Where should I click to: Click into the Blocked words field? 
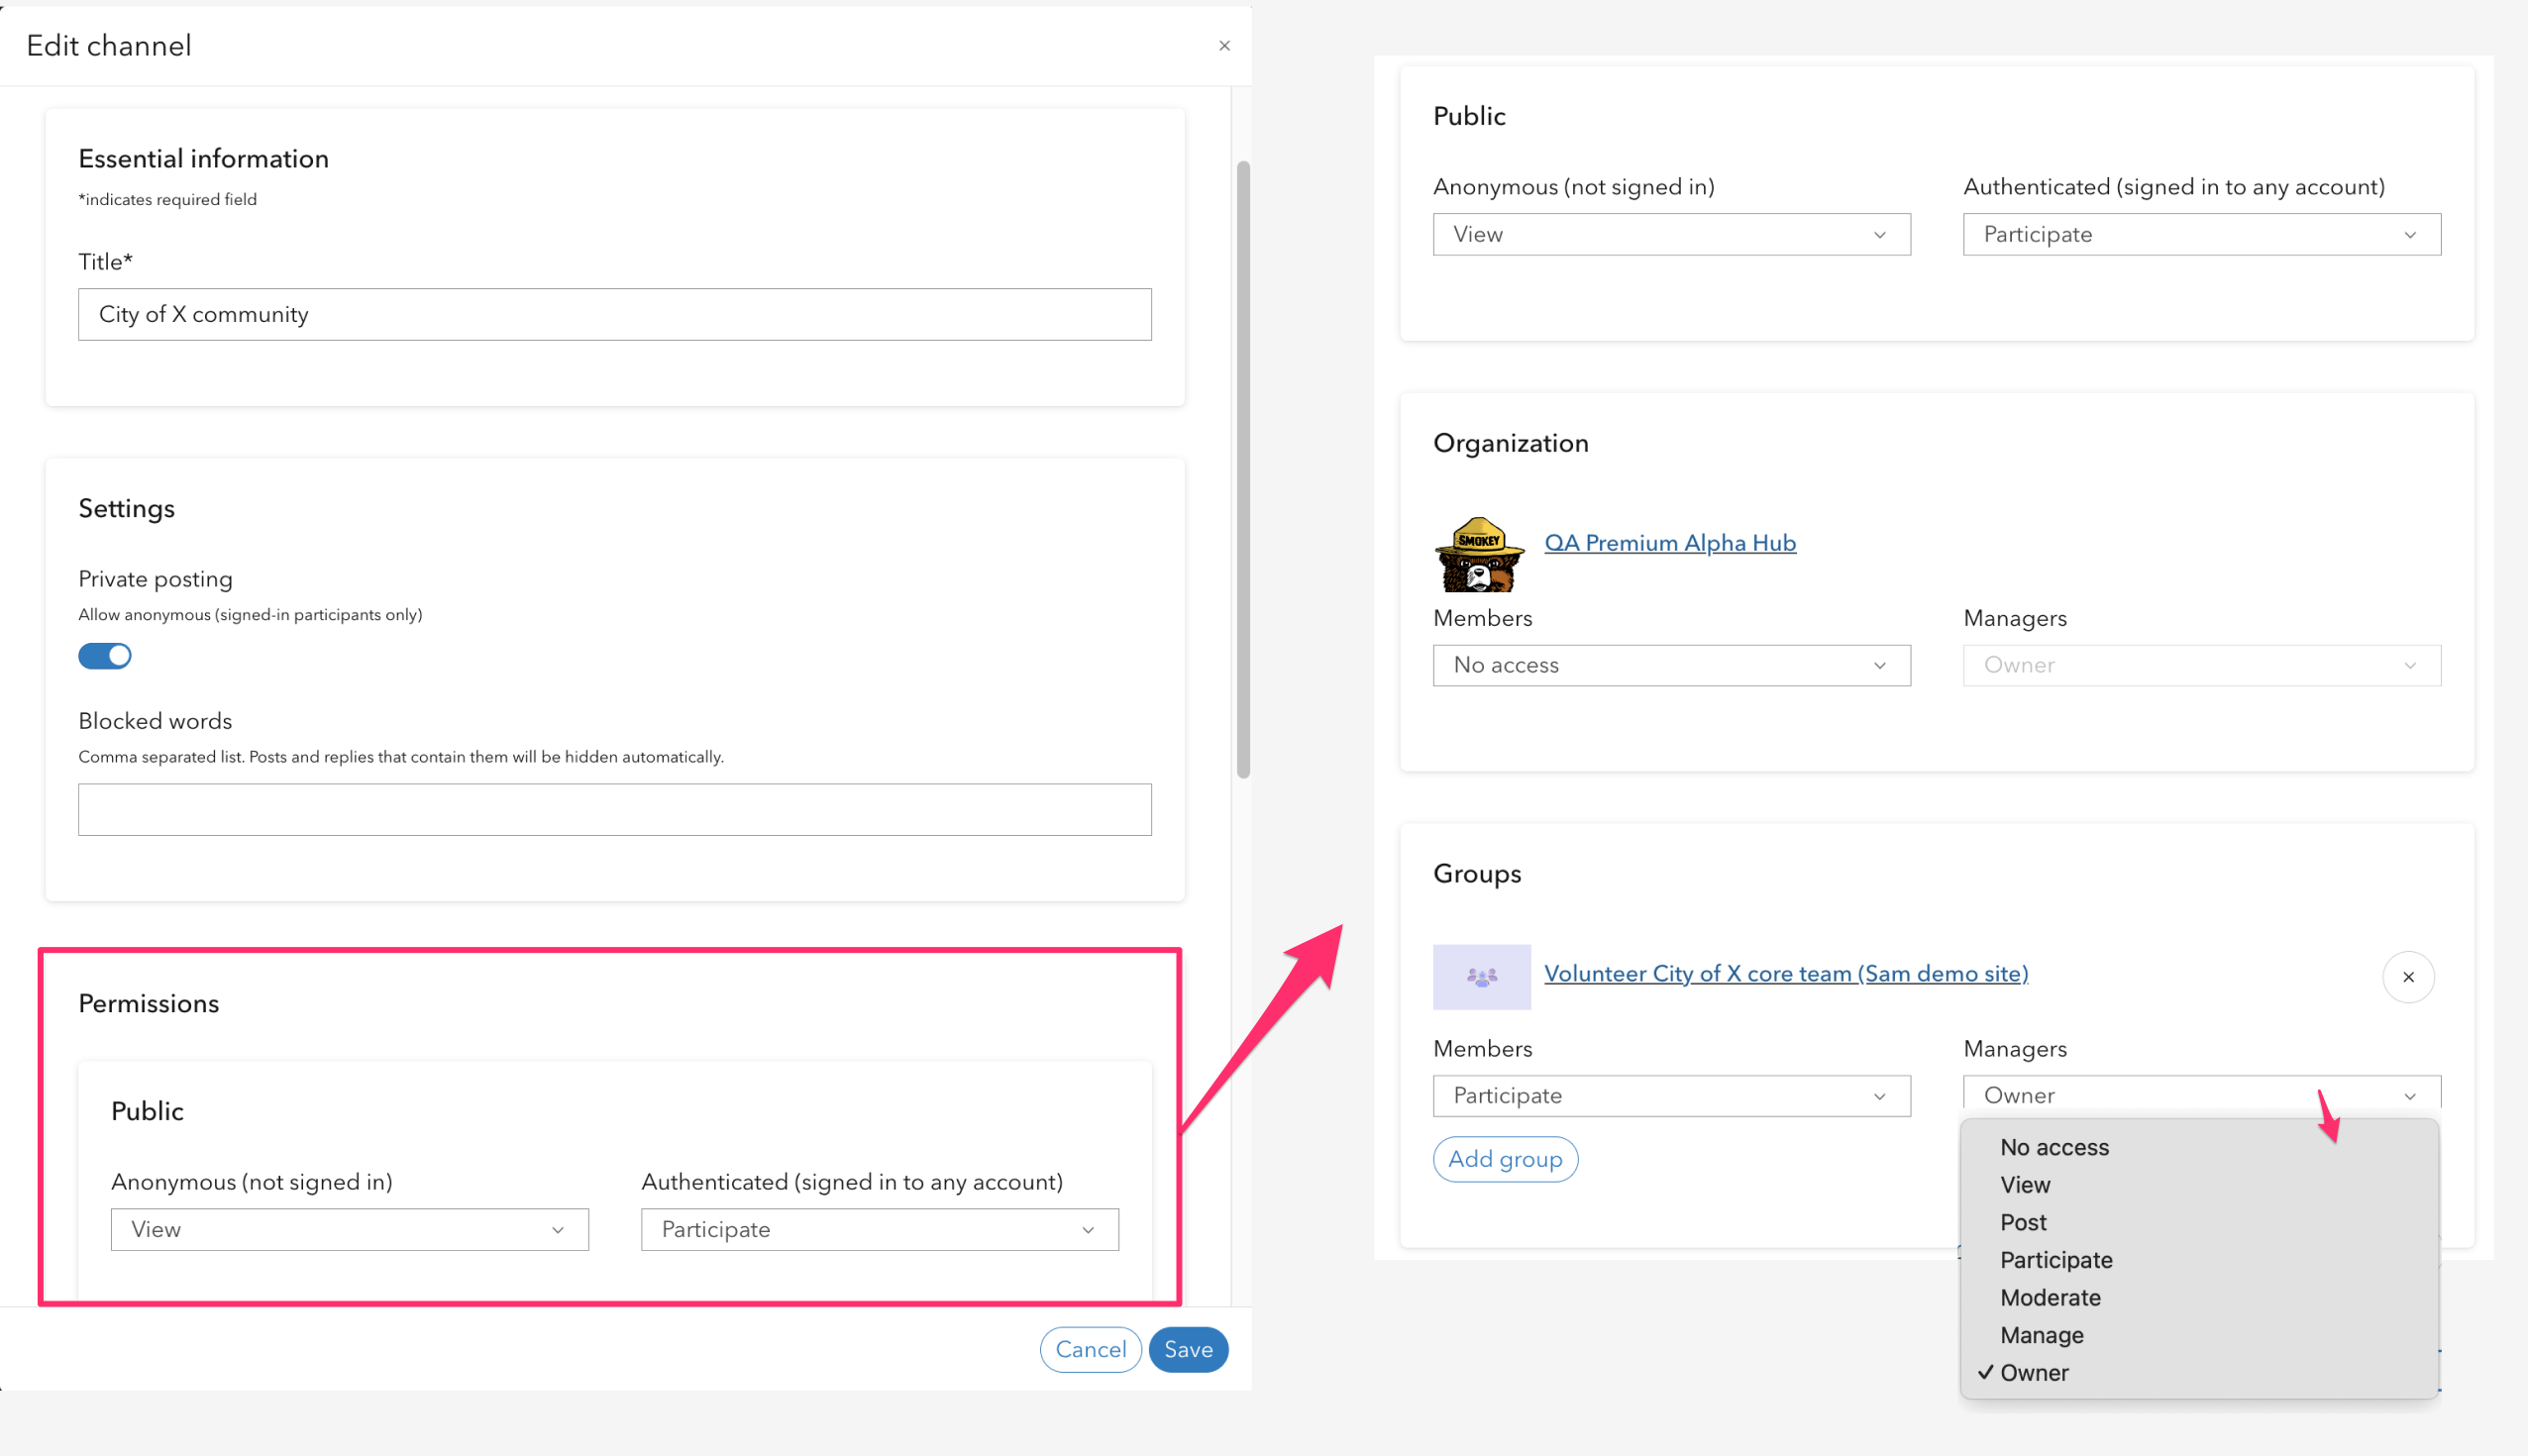pyautogui.click(x=614, y=809)
